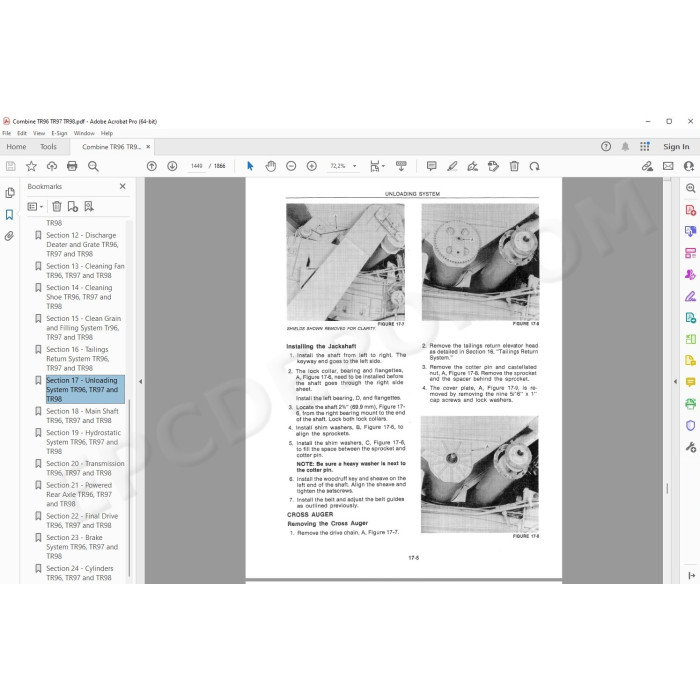Collapse the left navigation pane arrow
Screen dimensions: 700x700
pos(140,382)
